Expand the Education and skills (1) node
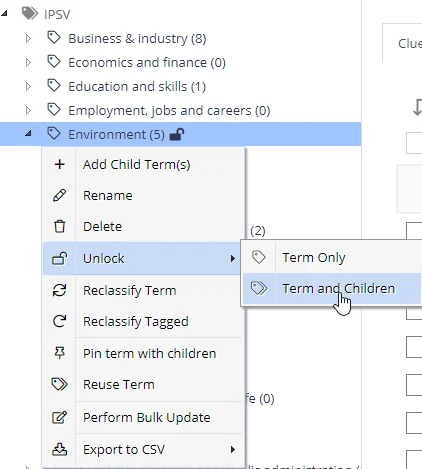The width and height of the screenshot is (422, 469). [x=28, y=87]
